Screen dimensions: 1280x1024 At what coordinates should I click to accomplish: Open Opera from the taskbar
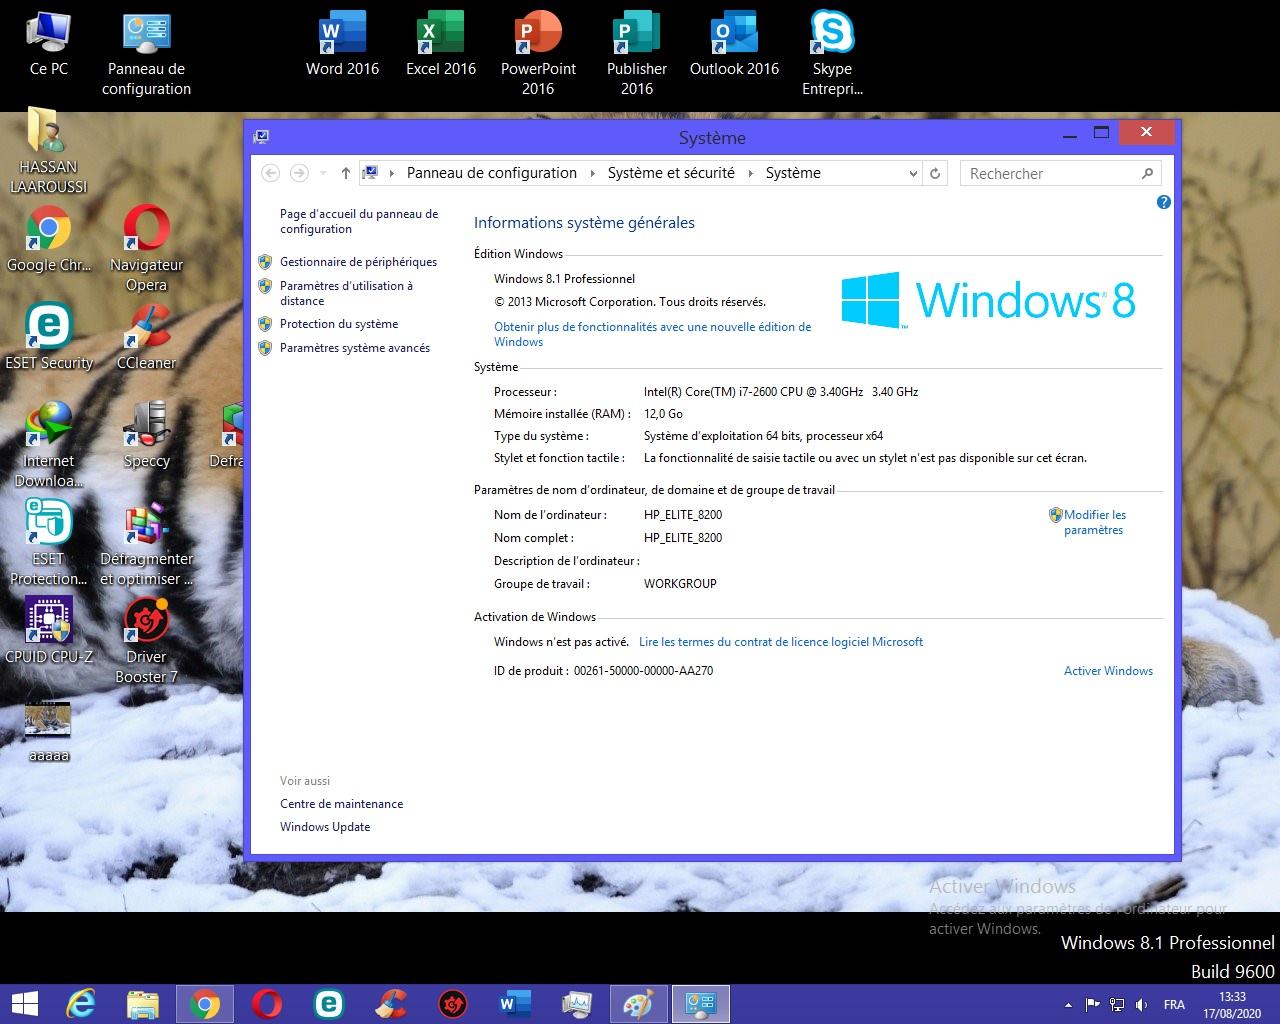(267, 1004)
